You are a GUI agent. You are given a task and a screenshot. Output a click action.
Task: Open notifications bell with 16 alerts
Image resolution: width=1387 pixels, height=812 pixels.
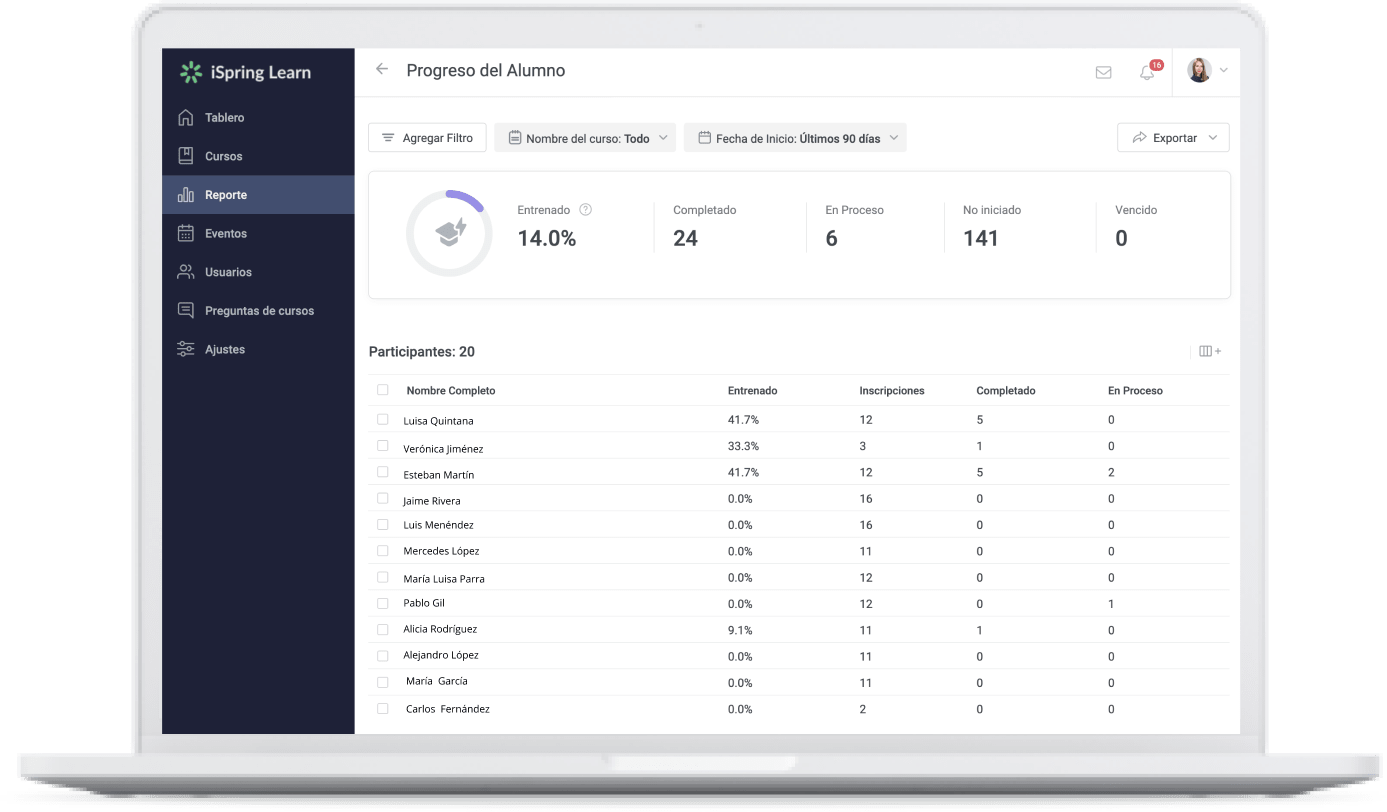(1146, 71)
